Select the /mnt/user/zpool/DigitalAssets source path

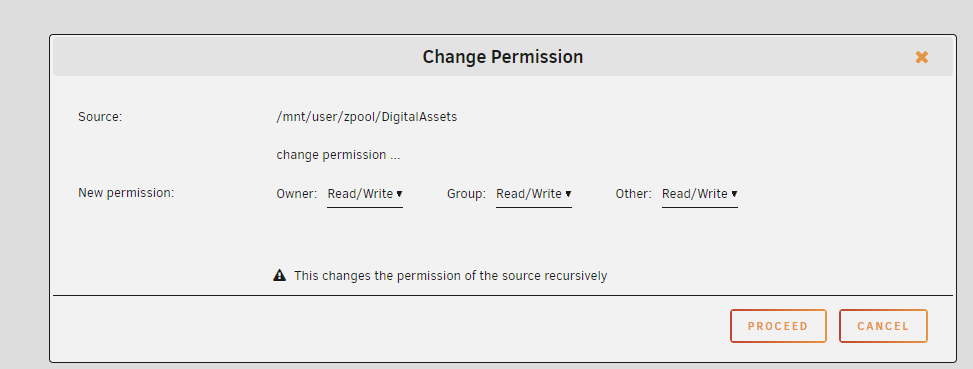(x=367, y=117)
